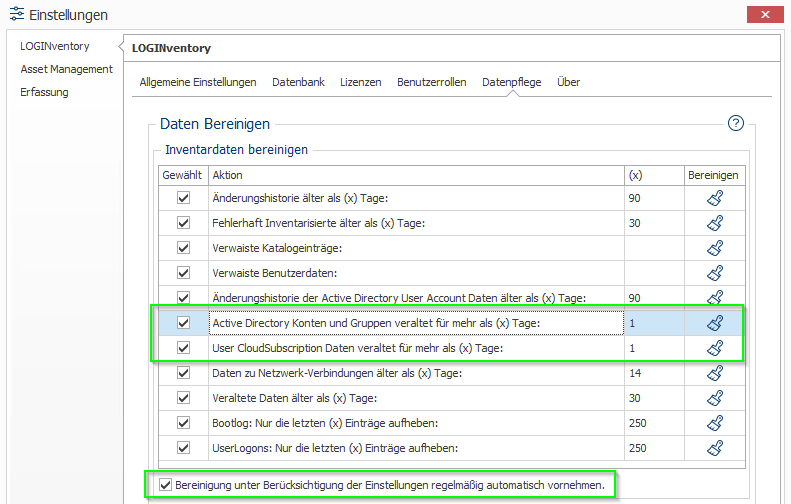This screenshot has height=504, width=791.
Task: Clean Active Directory Konten und Gruppen row
Action: coord(715,323)
